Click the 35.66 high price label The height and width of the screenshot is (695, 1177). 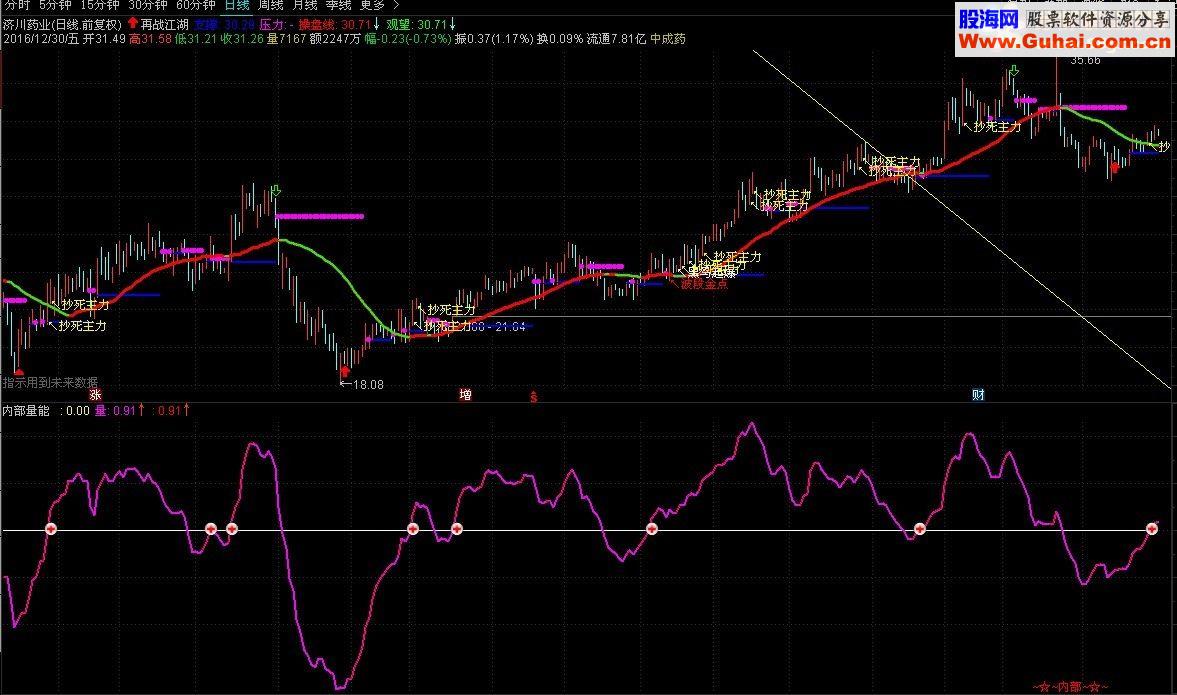[1085, 60]
